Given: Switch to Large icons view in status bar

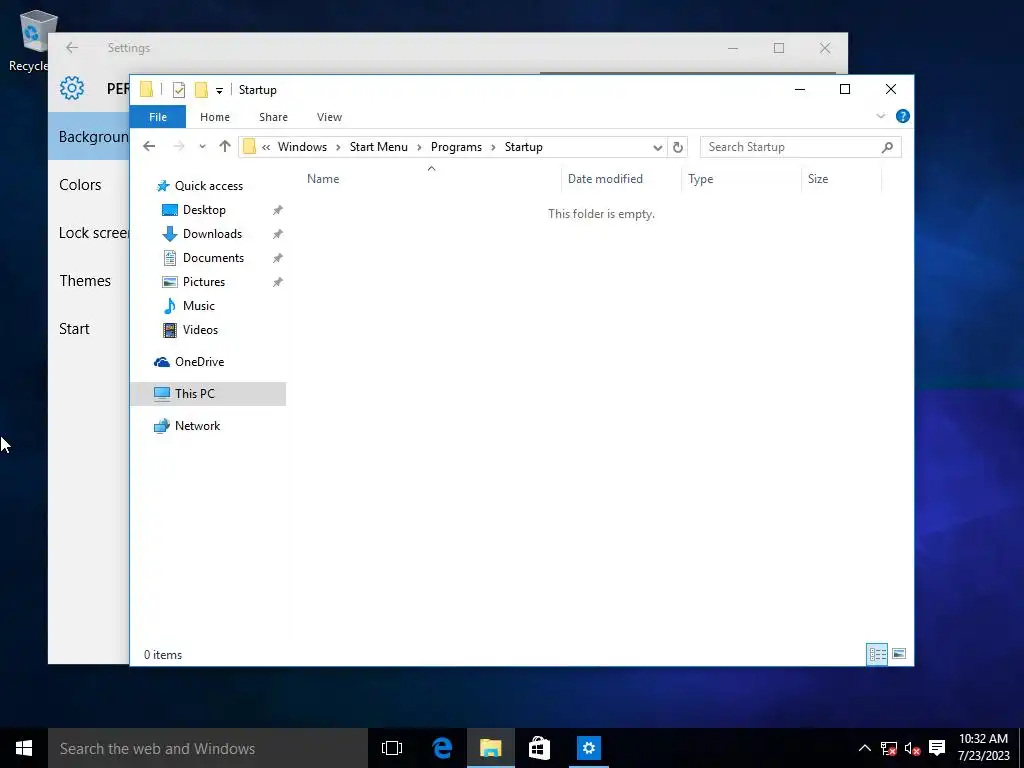Looking at the screenshot, I should pos(899,654).
